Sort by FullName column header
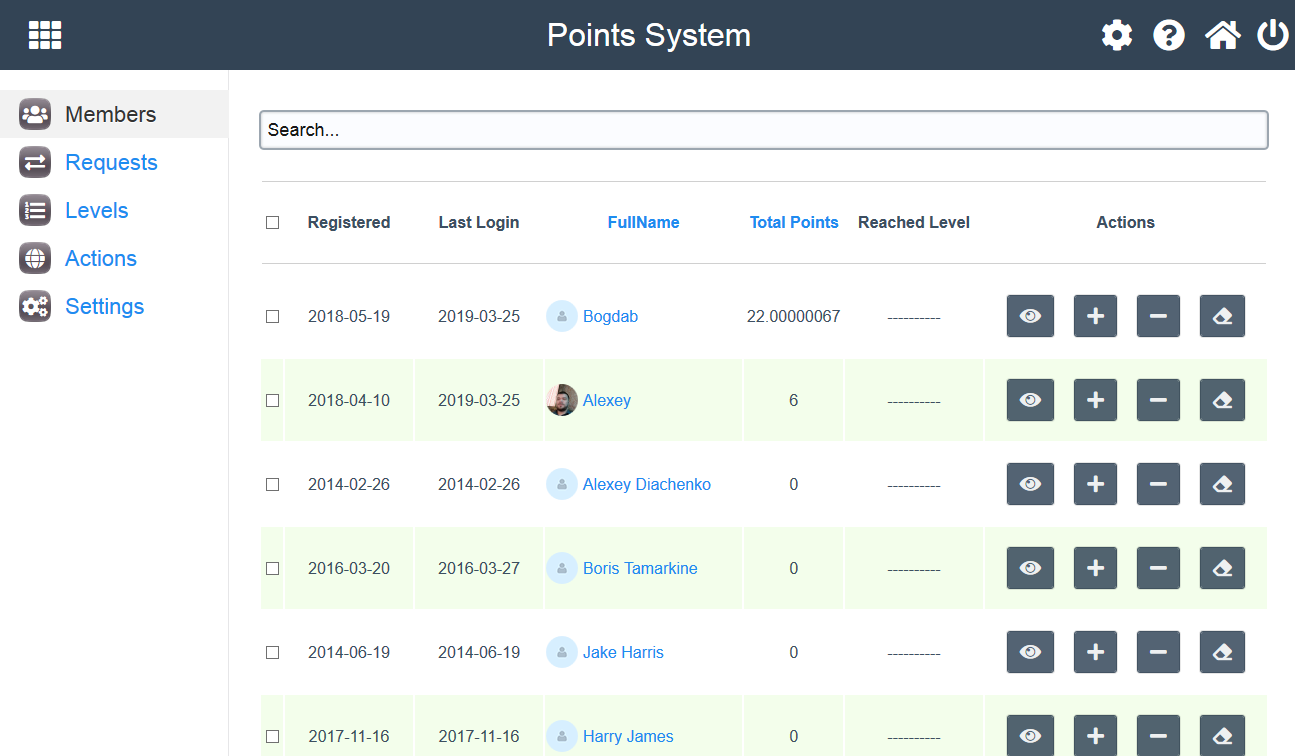The width and height of the screenshot is (1295, 756). [643, 222]
